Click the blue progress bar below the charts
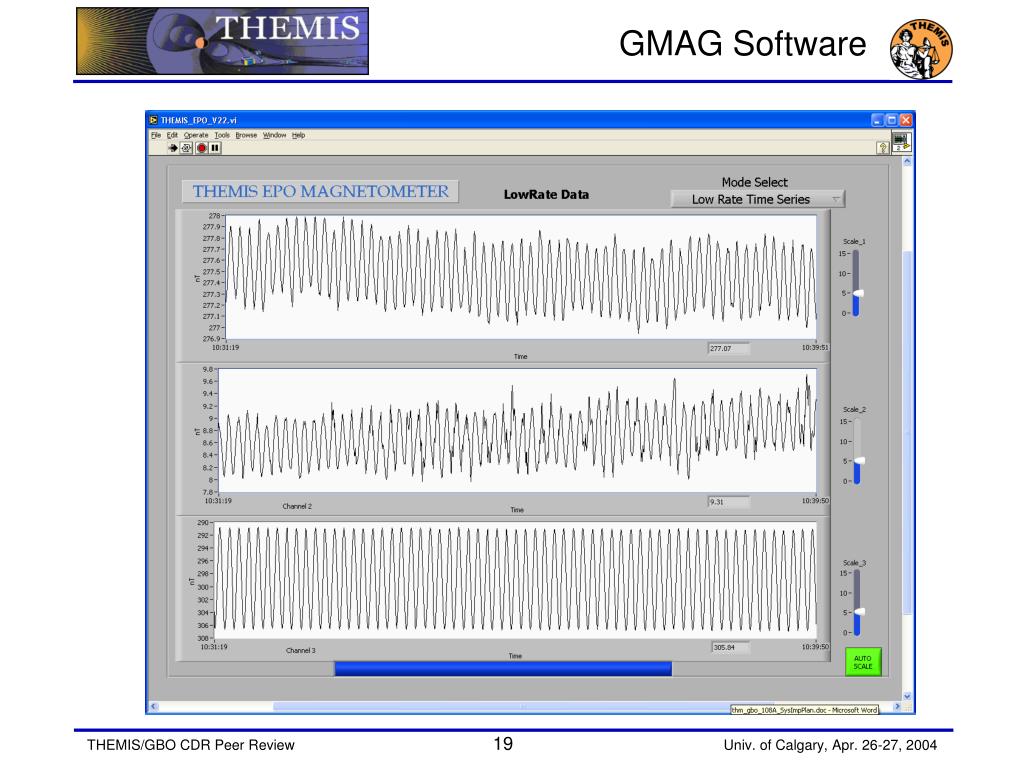Viewport: 1024px width, 768px height. click(503, 669)
